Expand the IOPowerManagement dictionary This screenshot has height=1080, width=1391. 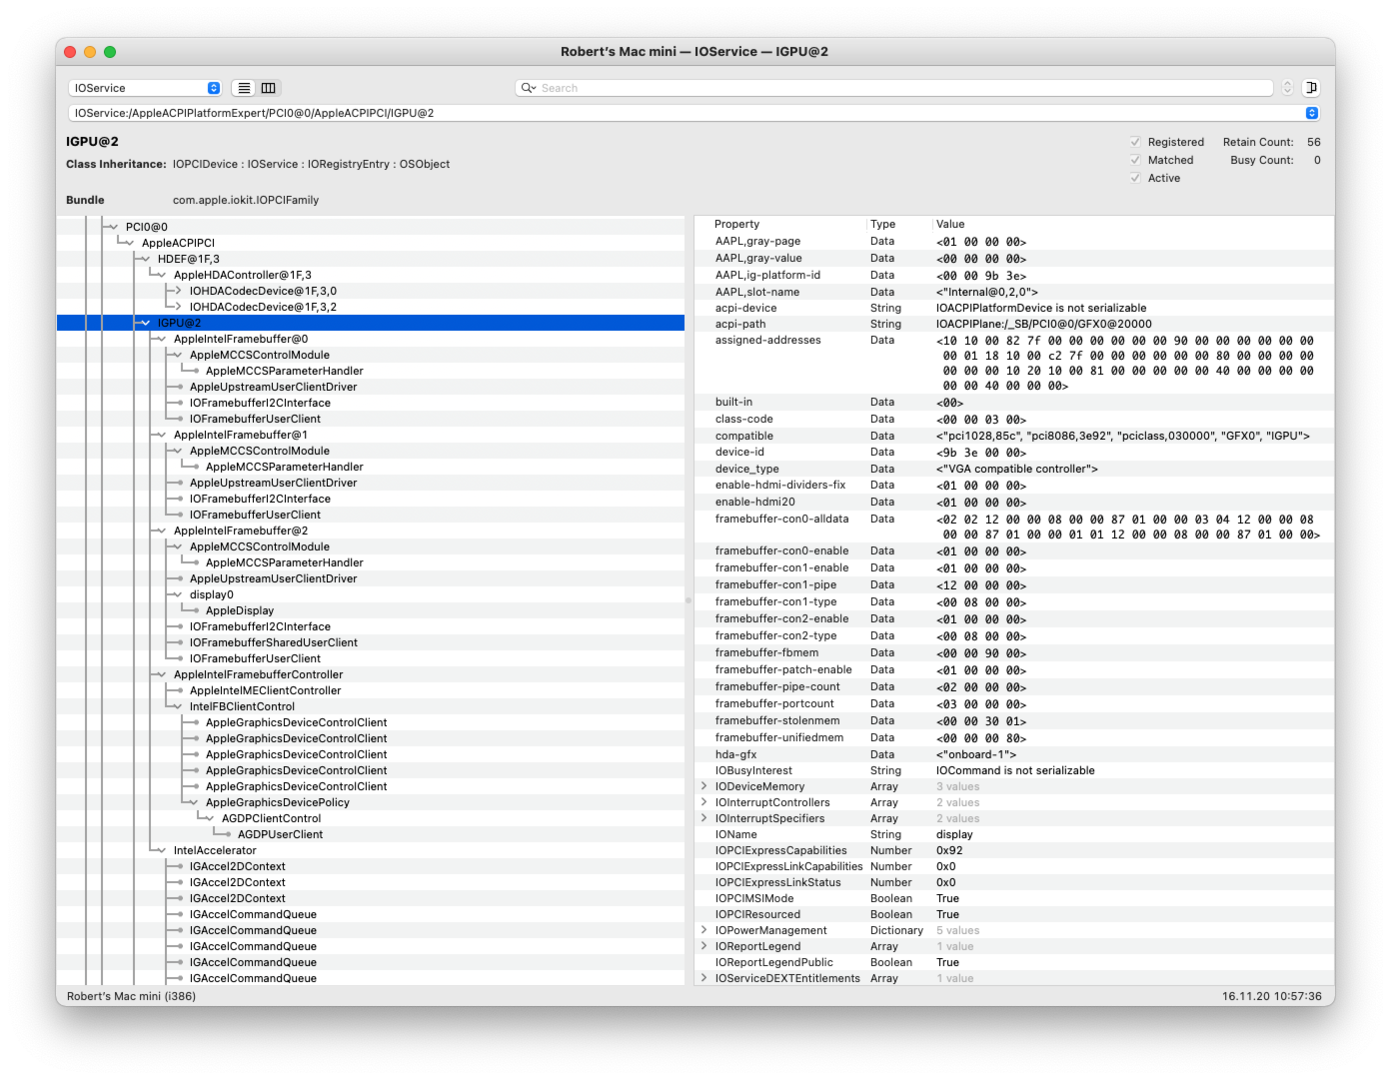pos(704,931)
